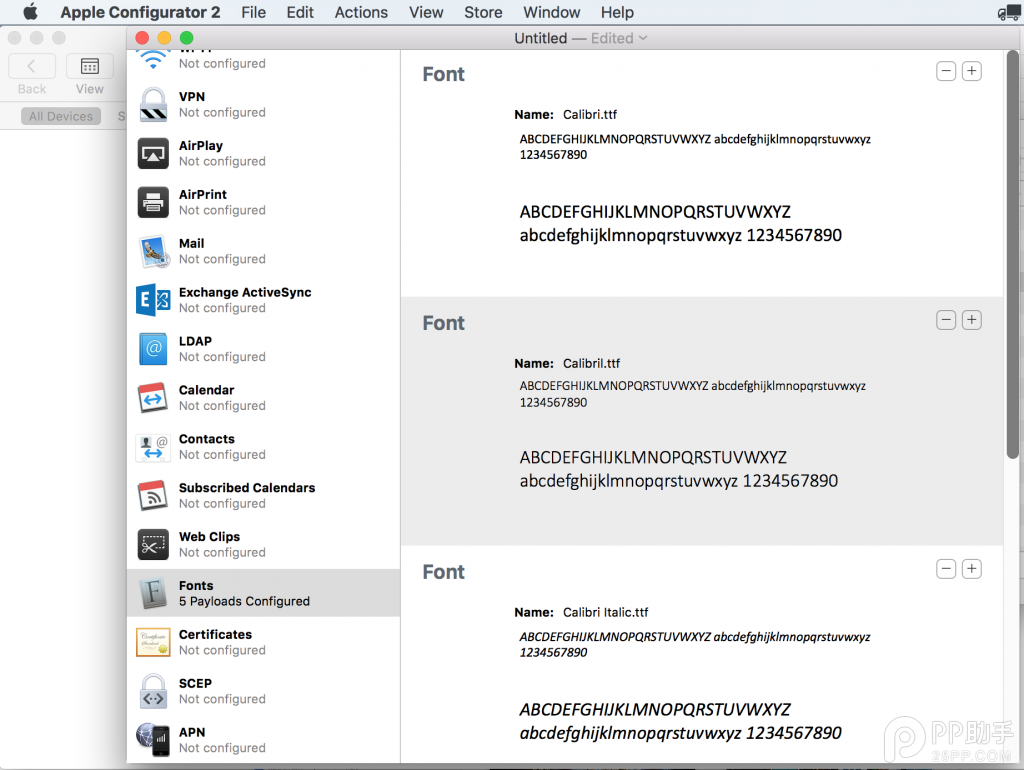Screen dimensions: 1024x770
Task: Open the AirPrint printer icon
Action: pos(153,202)
